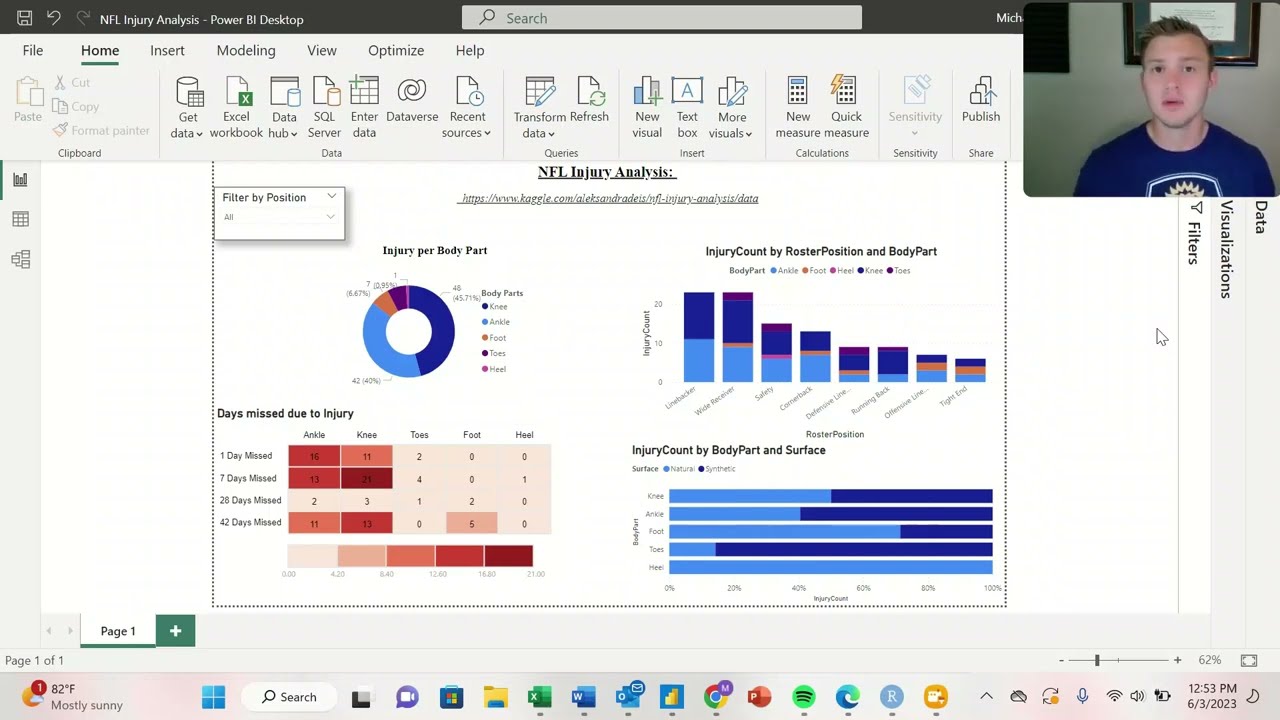Image resolution: width=1280 pixels, height=720 pixels.
Task: Click the zoom slider handle
Action: [x=1097, y=660]
